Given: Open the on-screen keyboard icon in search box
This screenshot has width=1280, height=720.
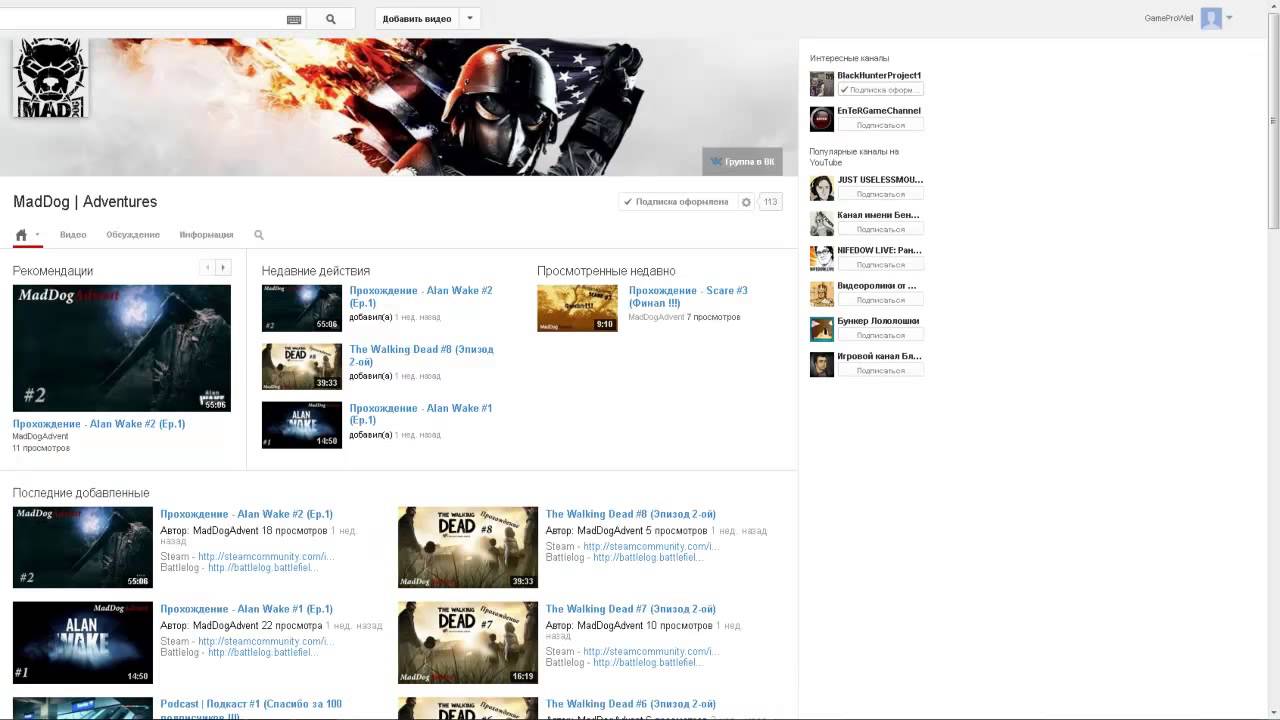Looking at the screenshot, I should [294, 19].
